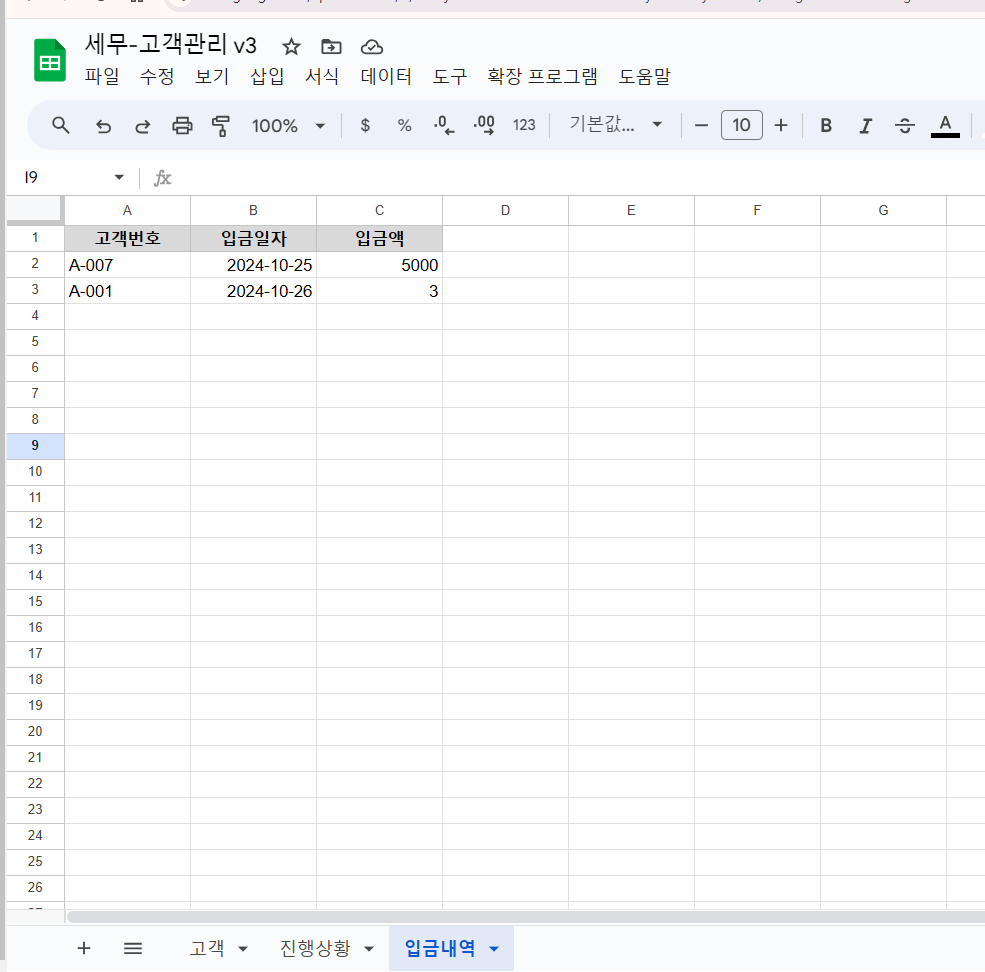Add a new sheet with plus button

84,949
